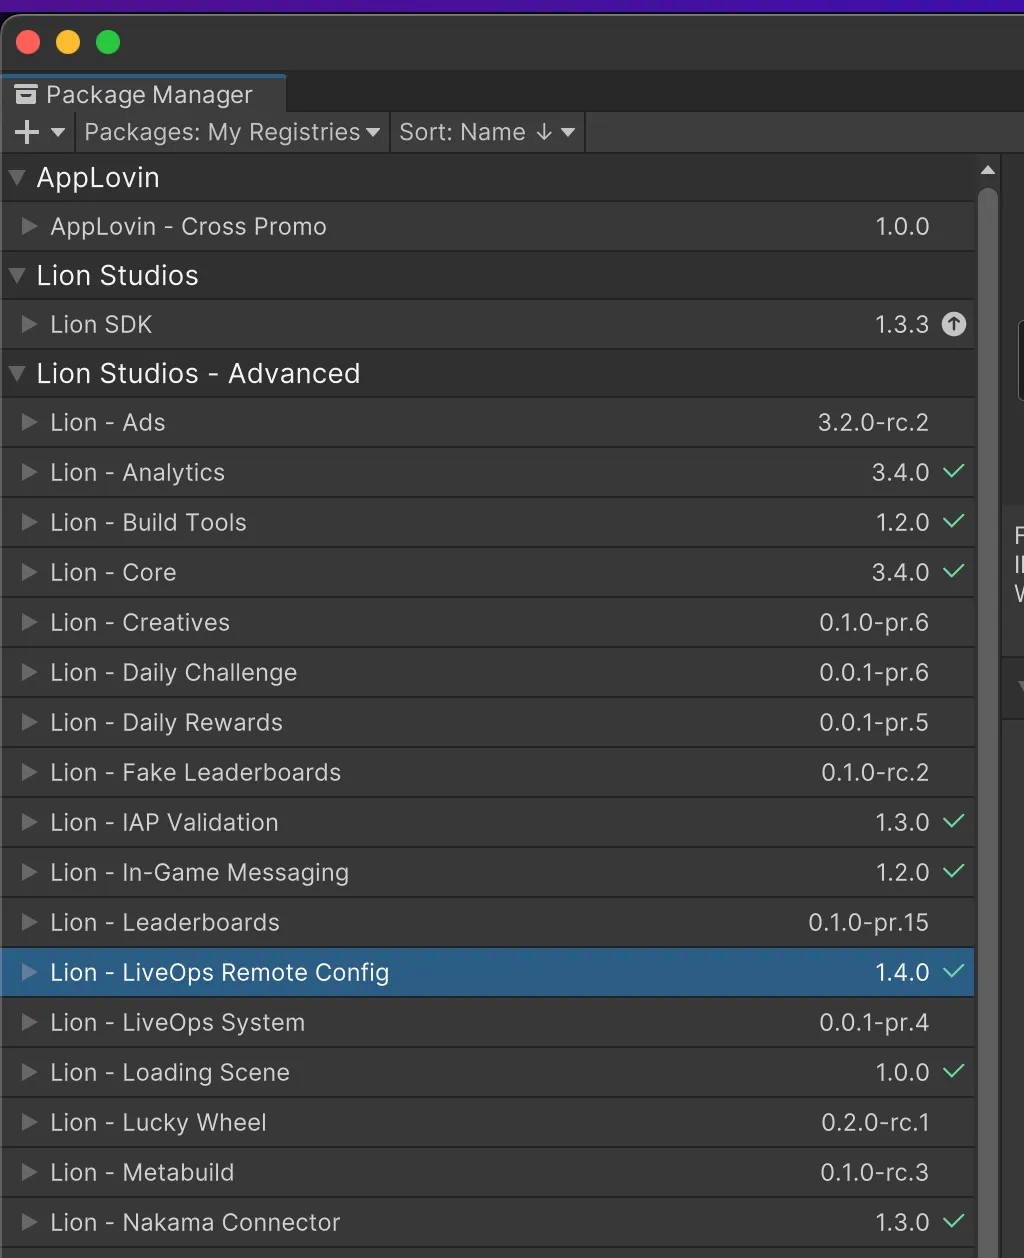Expand Lion - In-Game Messaging arrow
The width and height of the screenshot is (1024, 1258).
pyautogui.click(x=30, y=873)
